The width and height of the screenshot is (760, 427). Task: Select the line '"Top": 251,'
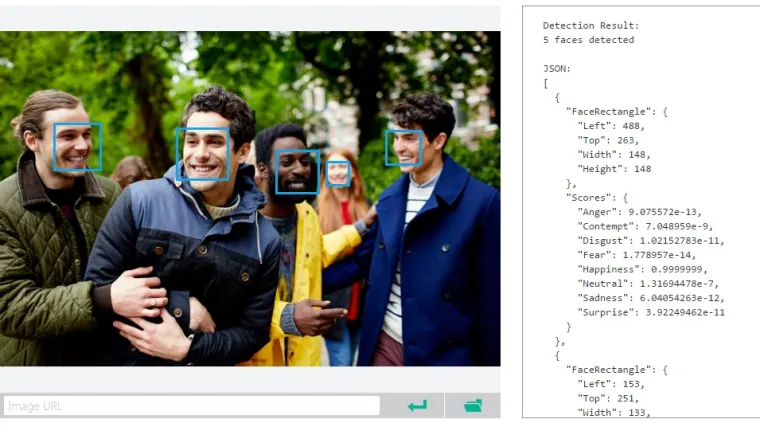(608, 398)
